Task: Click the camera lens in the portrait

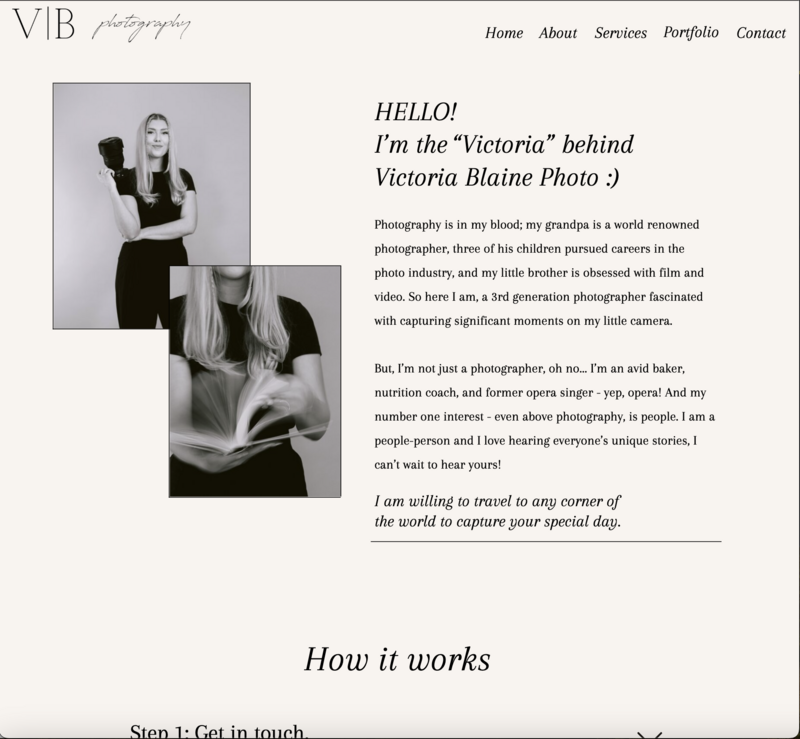Action: tap(111, 153)
